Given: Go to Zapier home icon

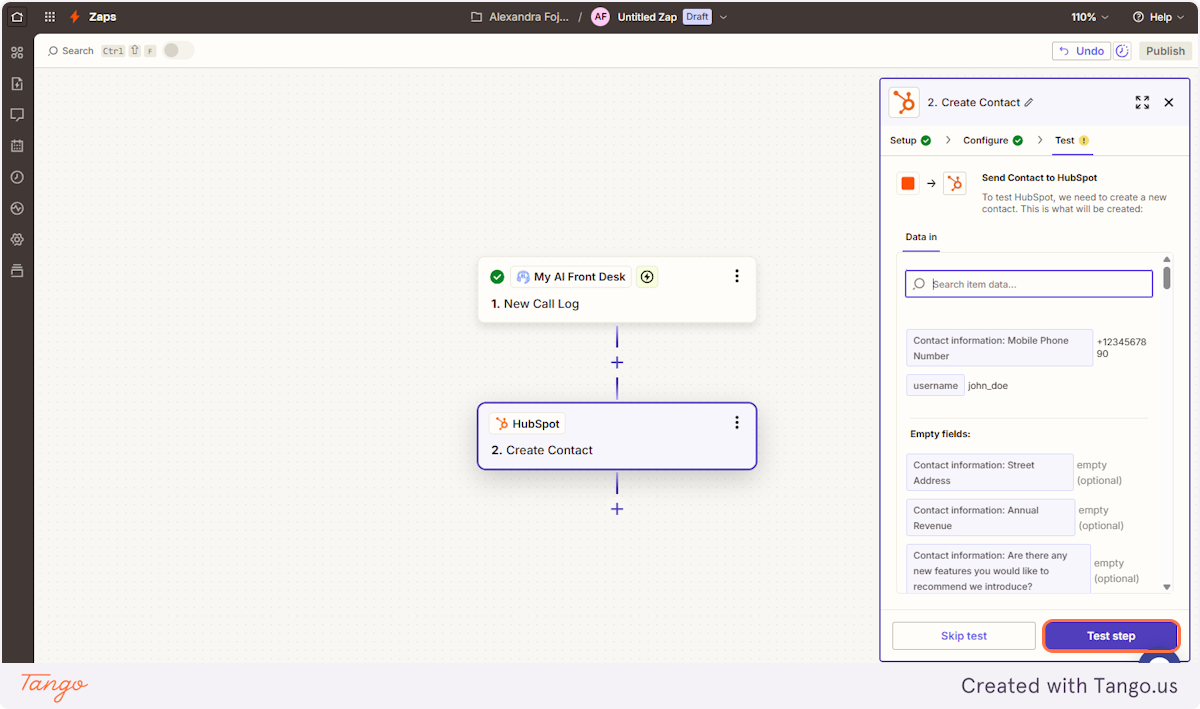Looking at the screenshot, I should (x=17, y=17).
